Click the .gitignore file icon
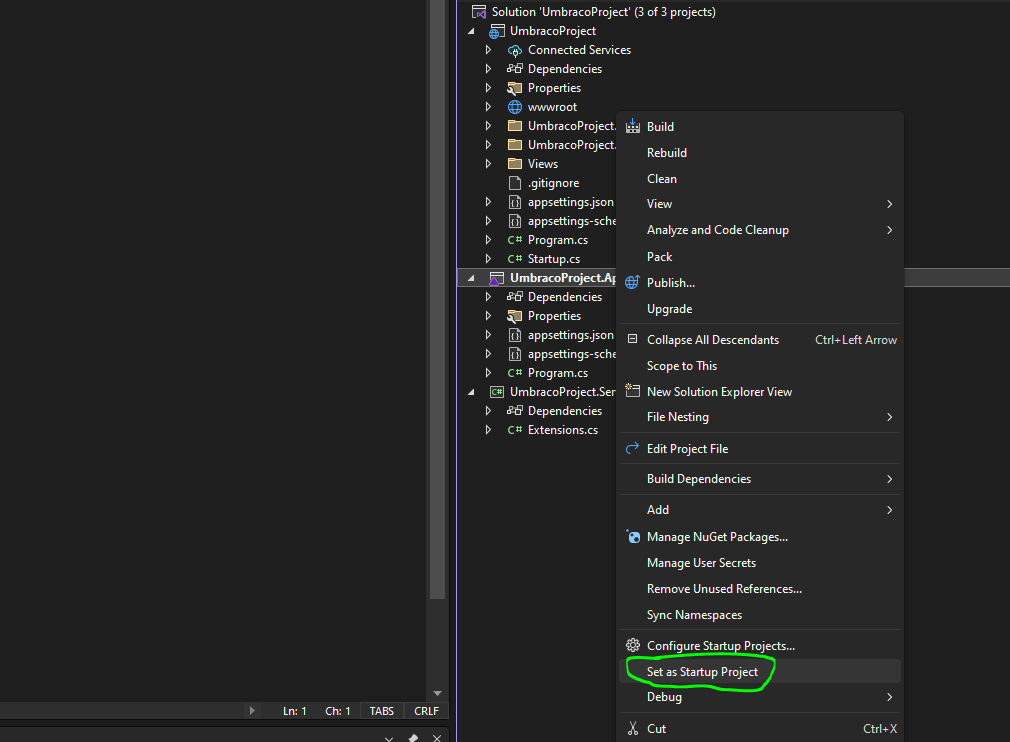 (515, 183)
